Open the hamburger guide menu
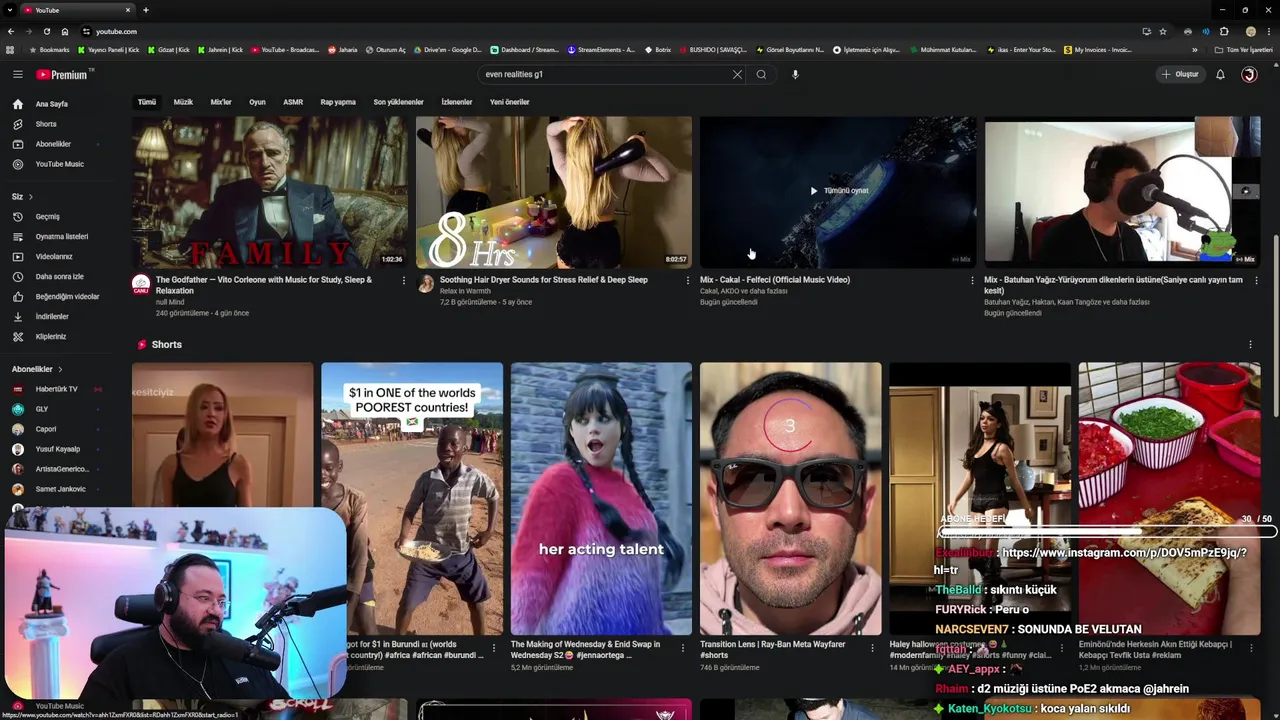This screenshot has width=1280, height=720. click(17, 74)
